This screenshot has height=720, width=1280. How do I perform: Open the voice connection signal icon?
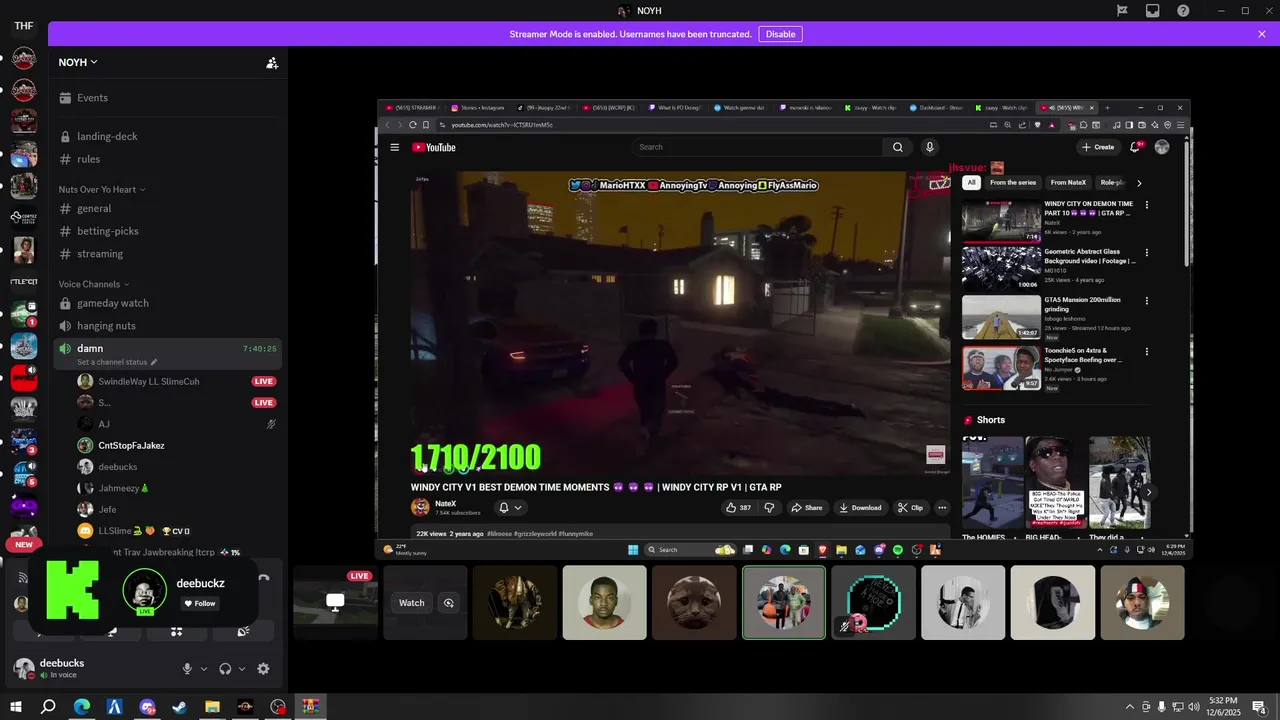[x=23, y=578]
